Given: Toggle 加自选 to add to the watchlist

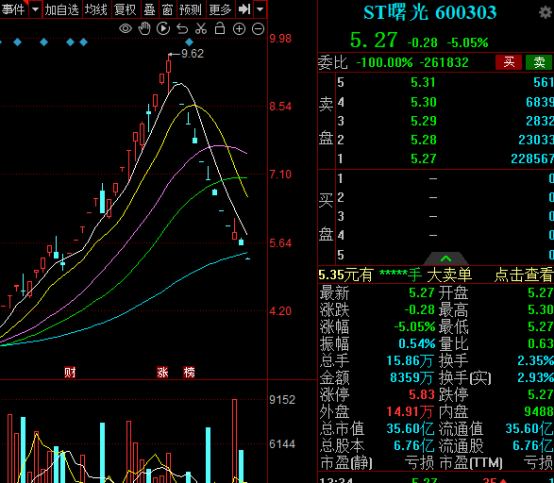Looking at the screenshot, I should (x=62, y=10).
